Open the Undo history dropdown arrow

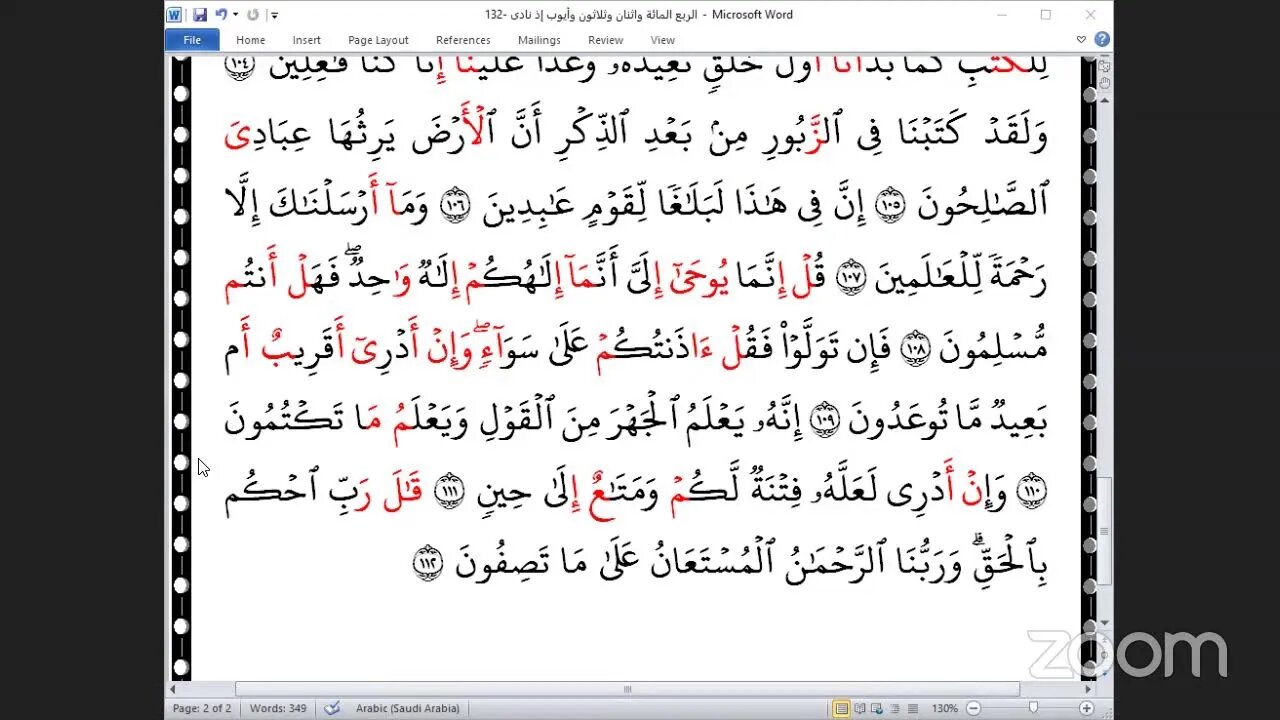tap(234, 15)
